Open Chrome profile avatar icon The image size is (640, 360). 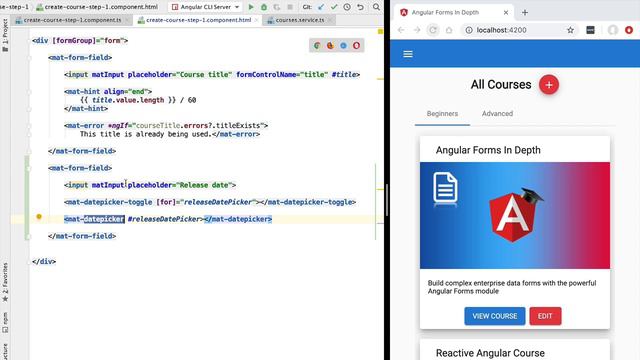[x=613, y=30]
